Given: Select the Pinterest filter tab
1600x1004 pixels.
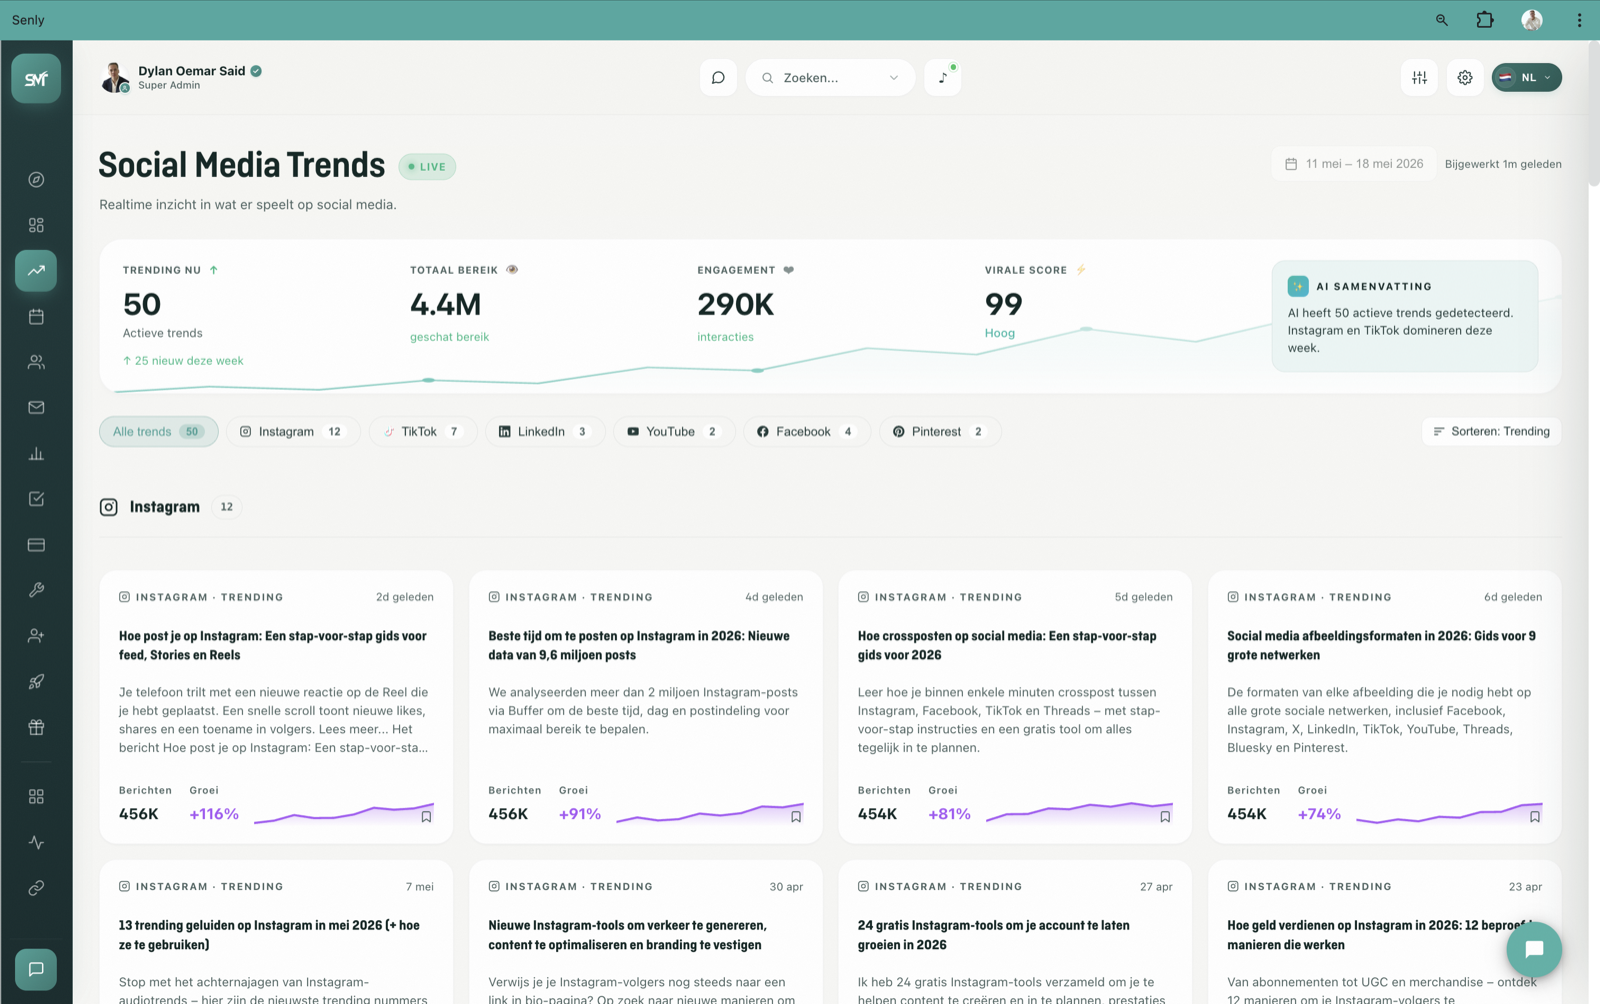Looking at the screenshot, I should pos(940,432).
